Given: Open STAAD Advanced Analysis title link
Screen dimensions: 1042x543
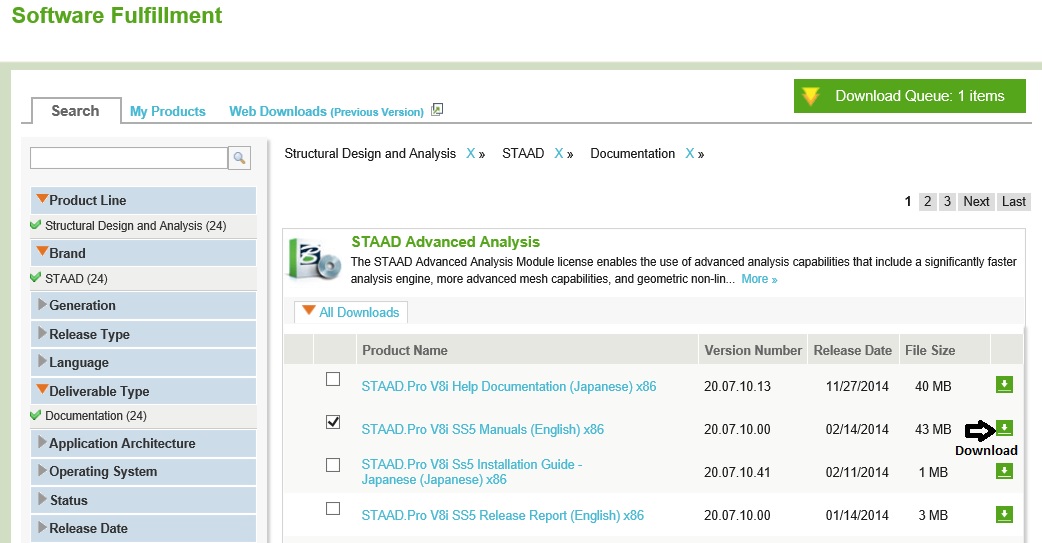Looking at the screenshot, I should (x=445, y=242).
